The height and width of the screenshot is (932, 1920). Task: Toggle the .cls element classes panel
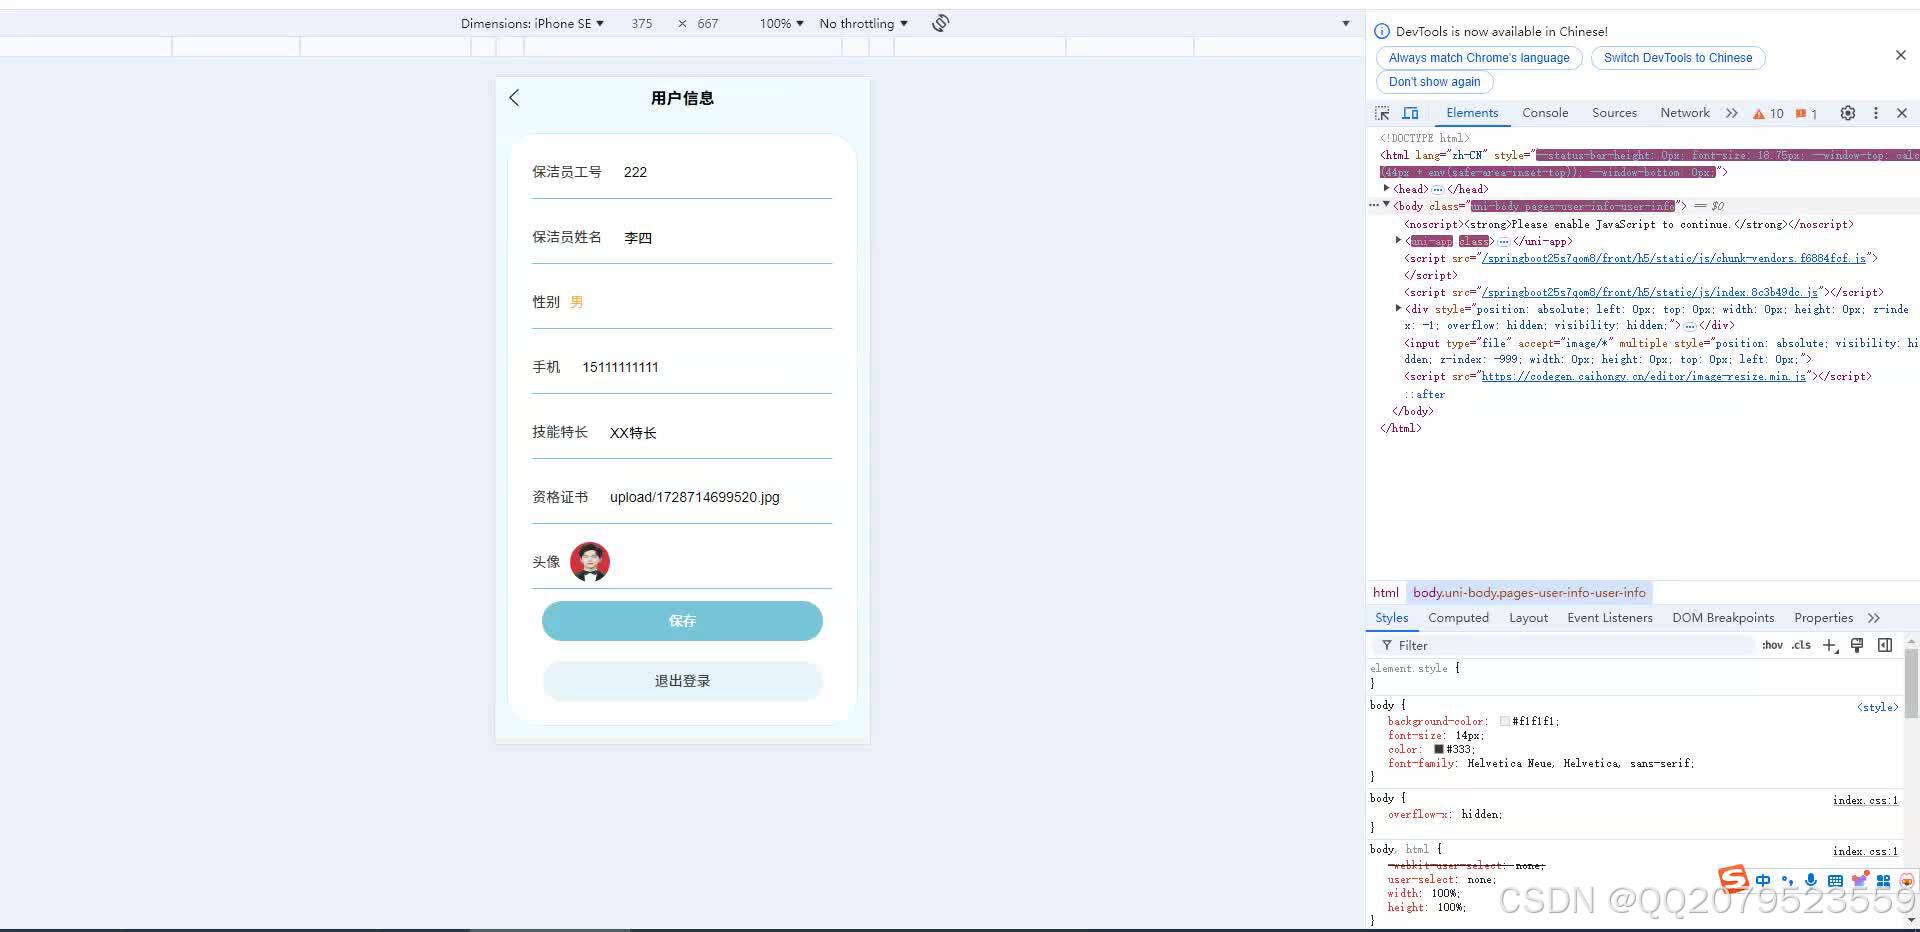1801,645
